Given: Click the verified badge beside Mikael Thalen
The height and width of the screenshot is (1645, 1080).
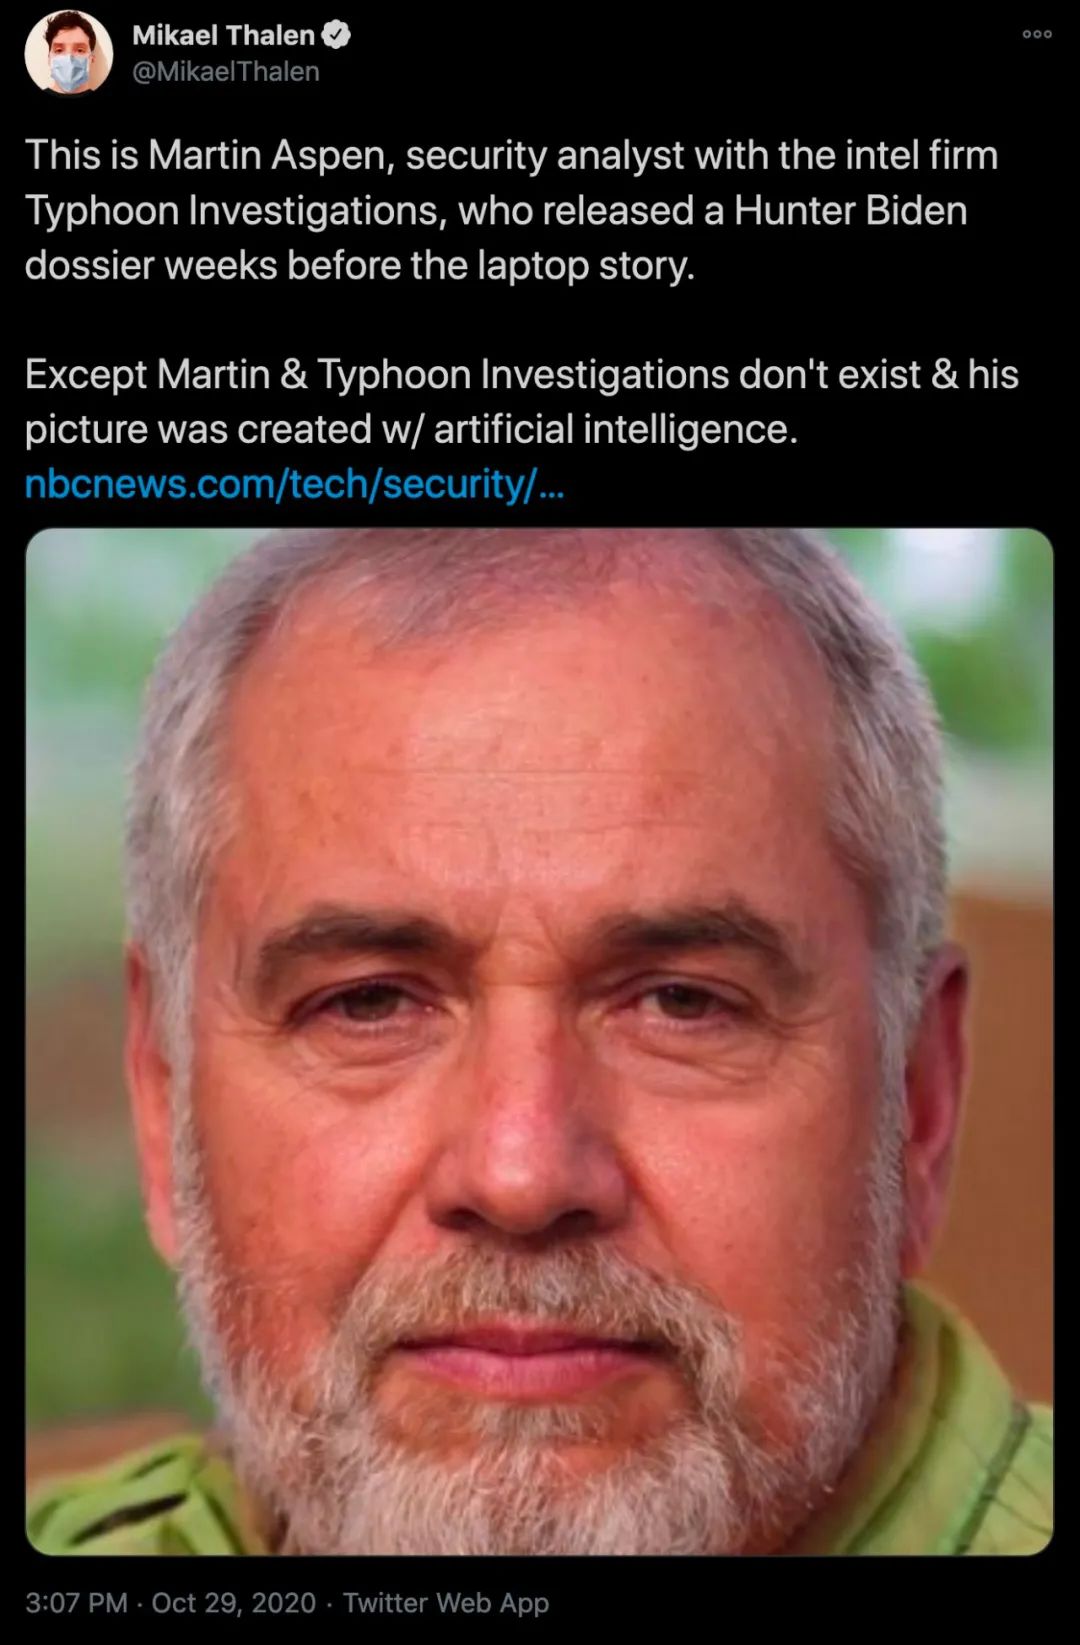Looking at the screenshot, I should (x=336, y=35).
